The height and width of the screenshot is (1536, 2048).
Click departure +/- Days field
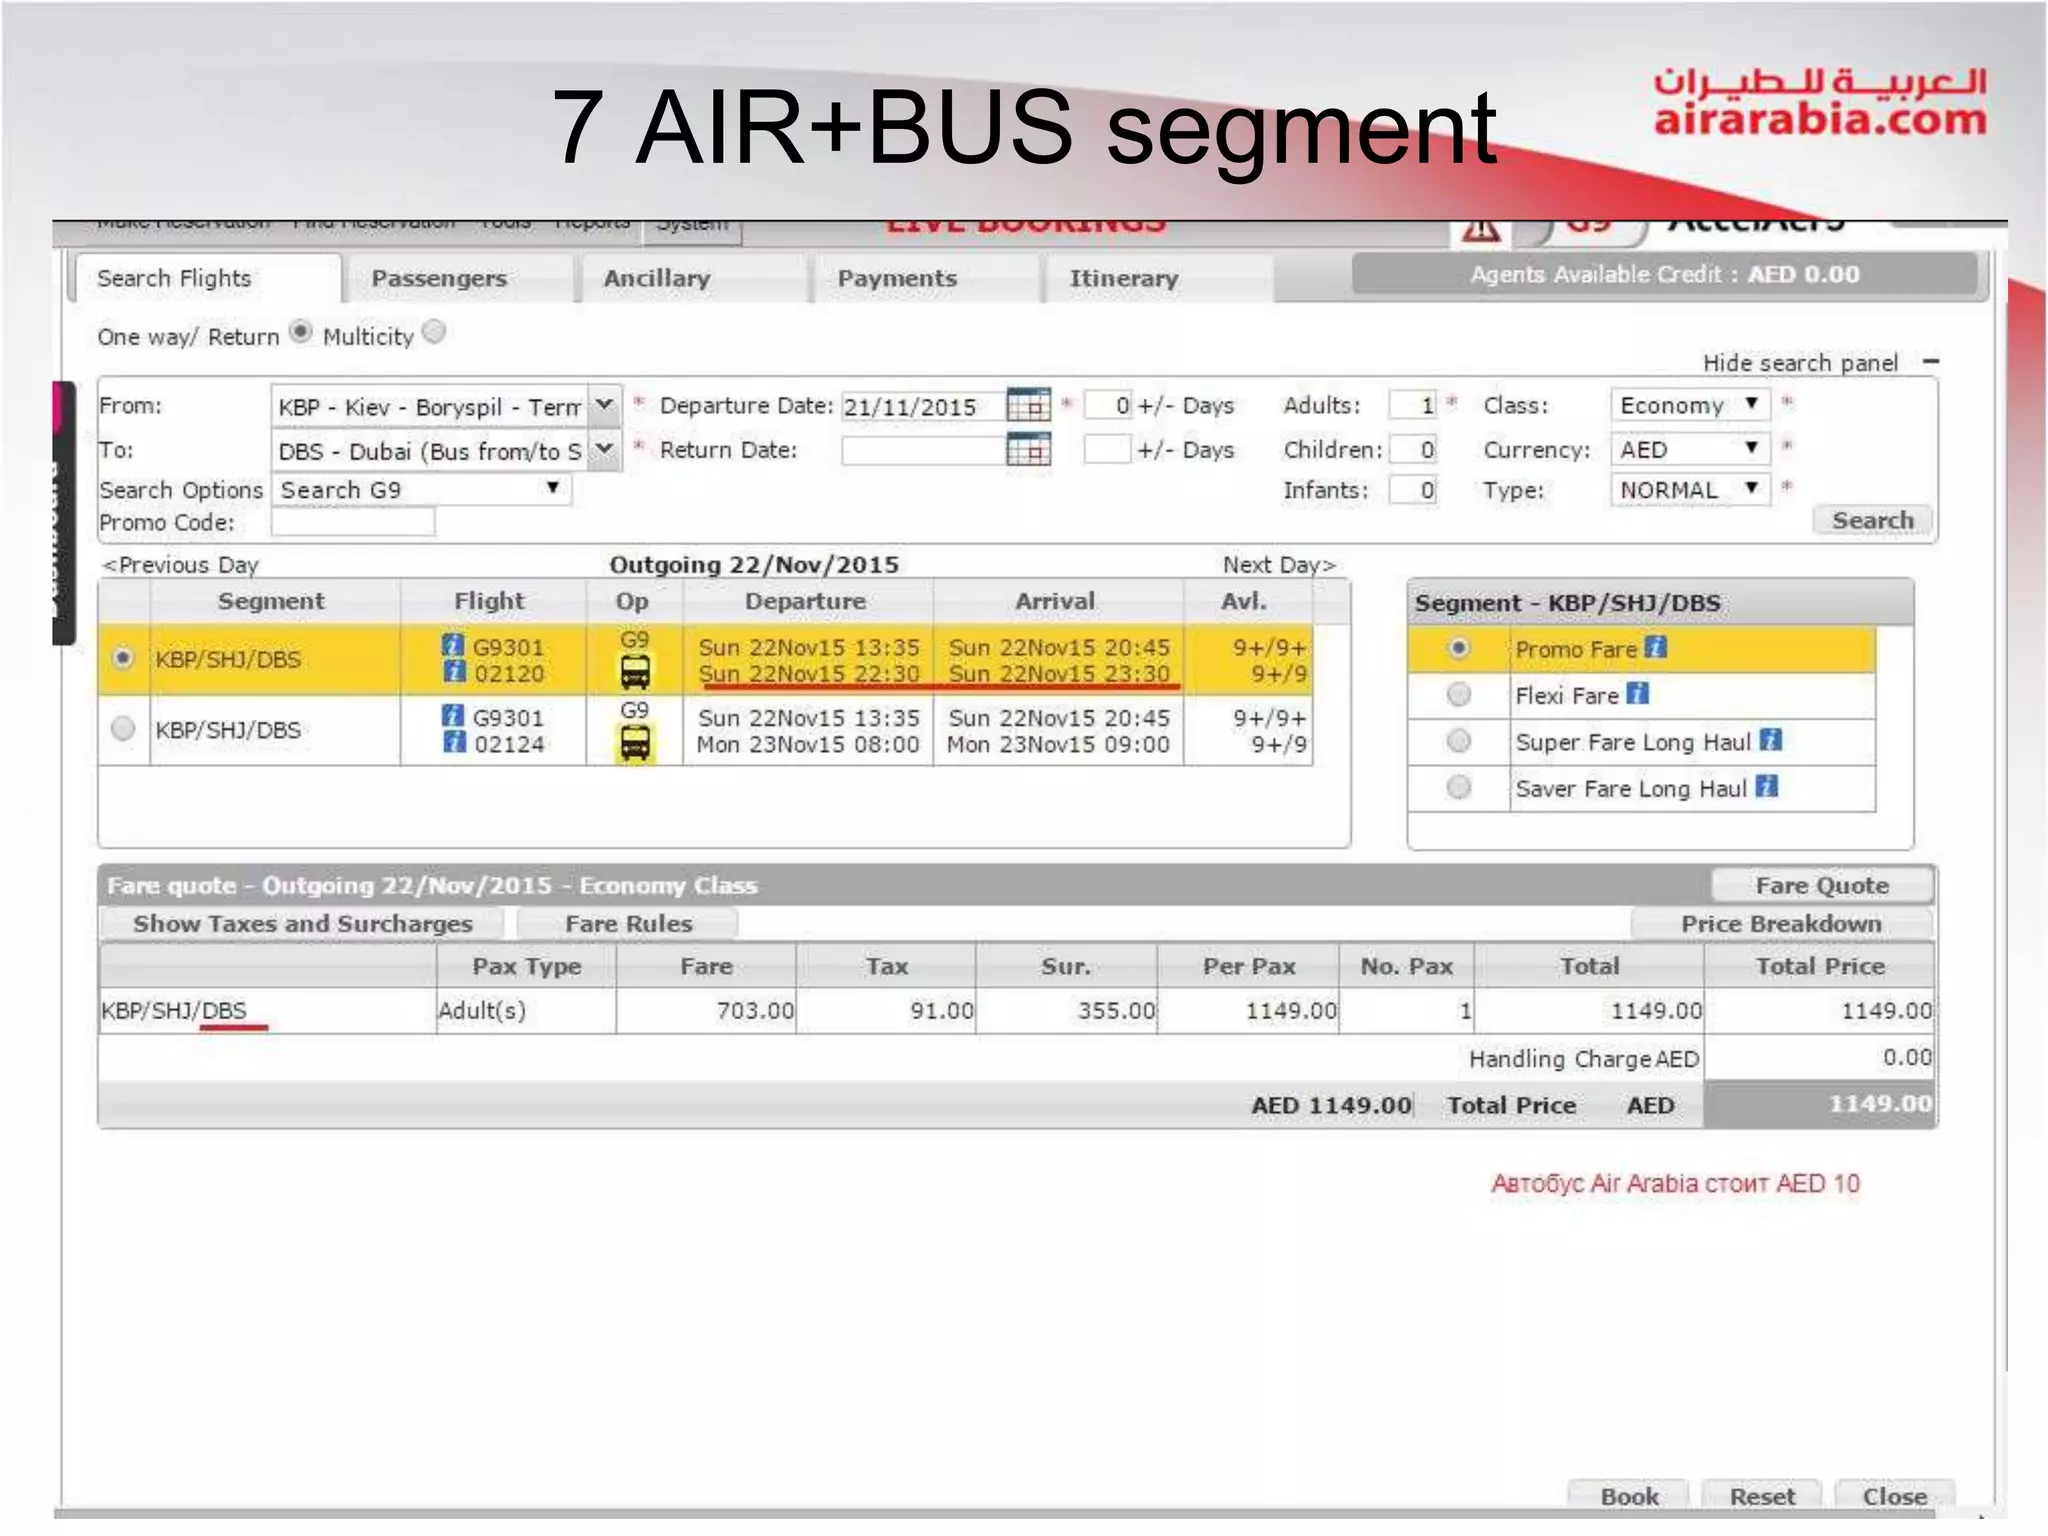tap(1108, 405)
